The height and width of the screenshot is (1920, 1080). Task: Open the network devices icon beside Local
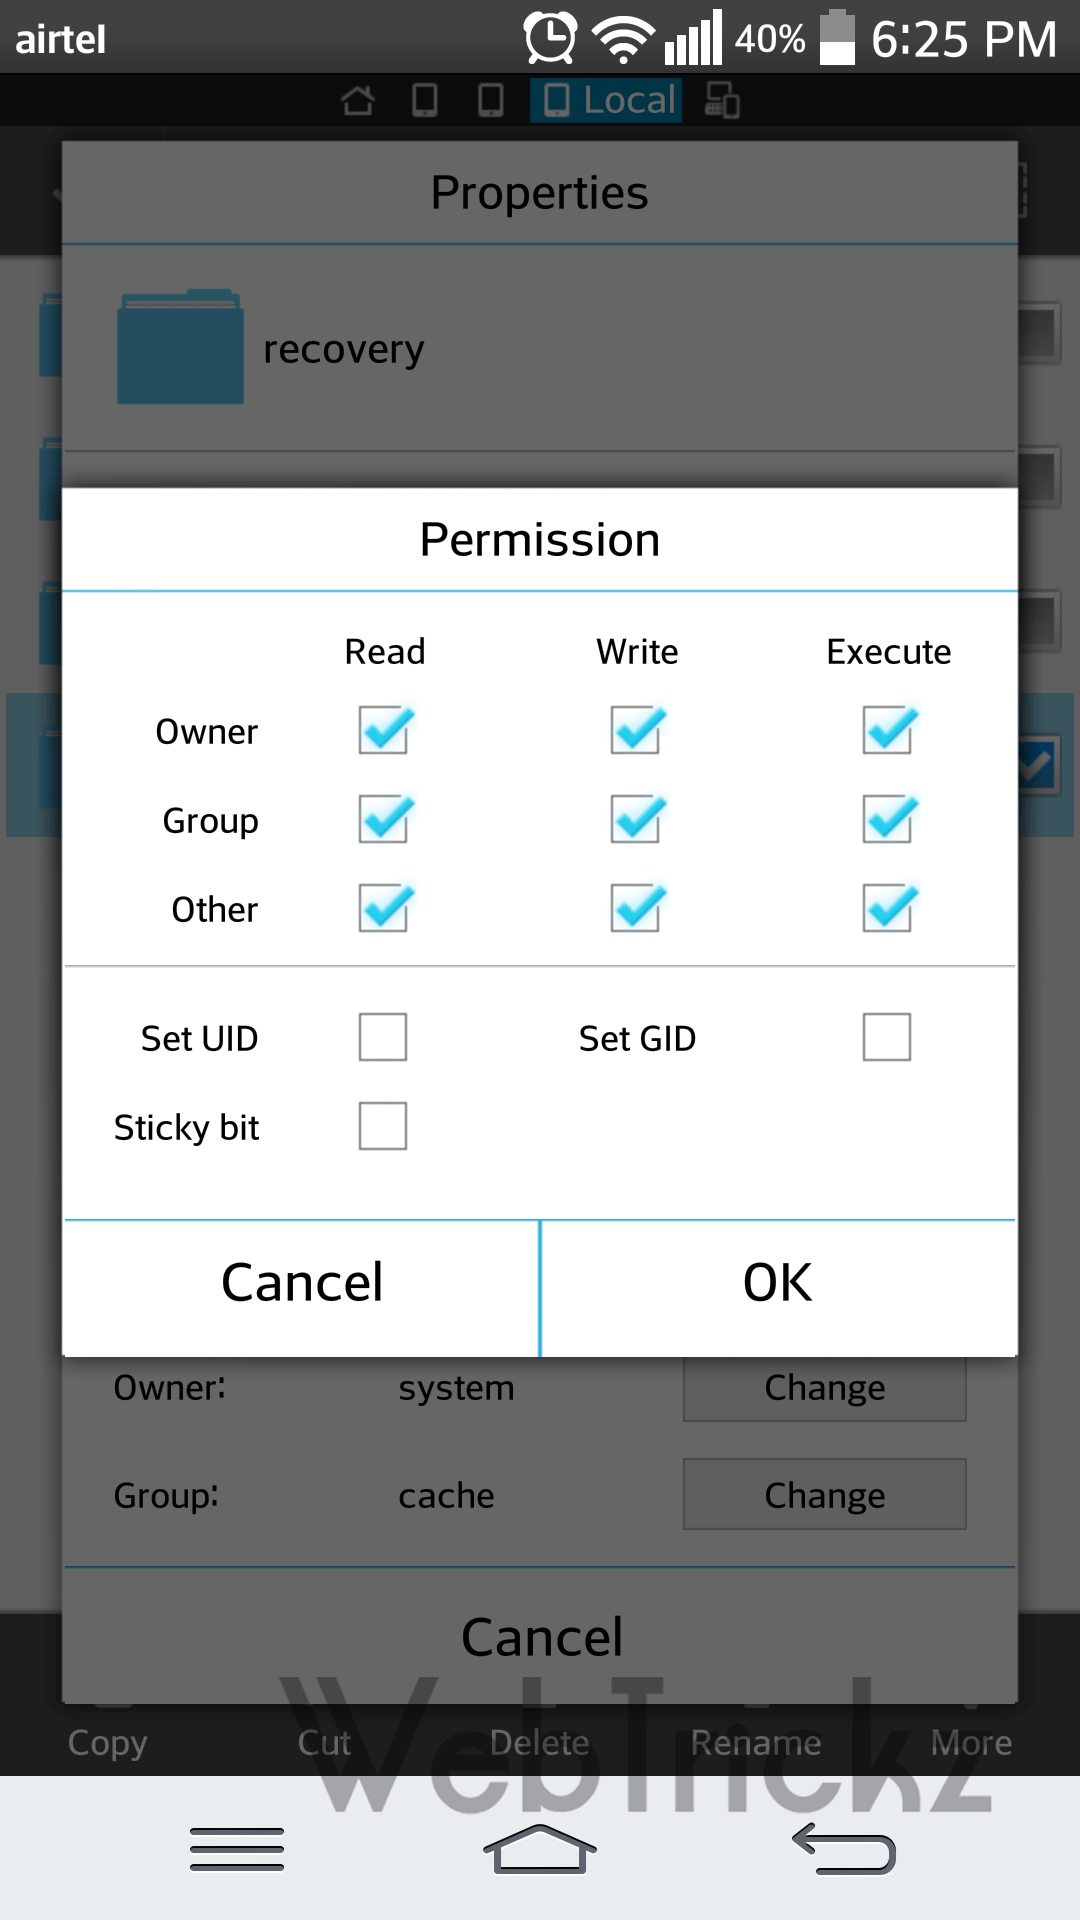click(x=722, y=100)
